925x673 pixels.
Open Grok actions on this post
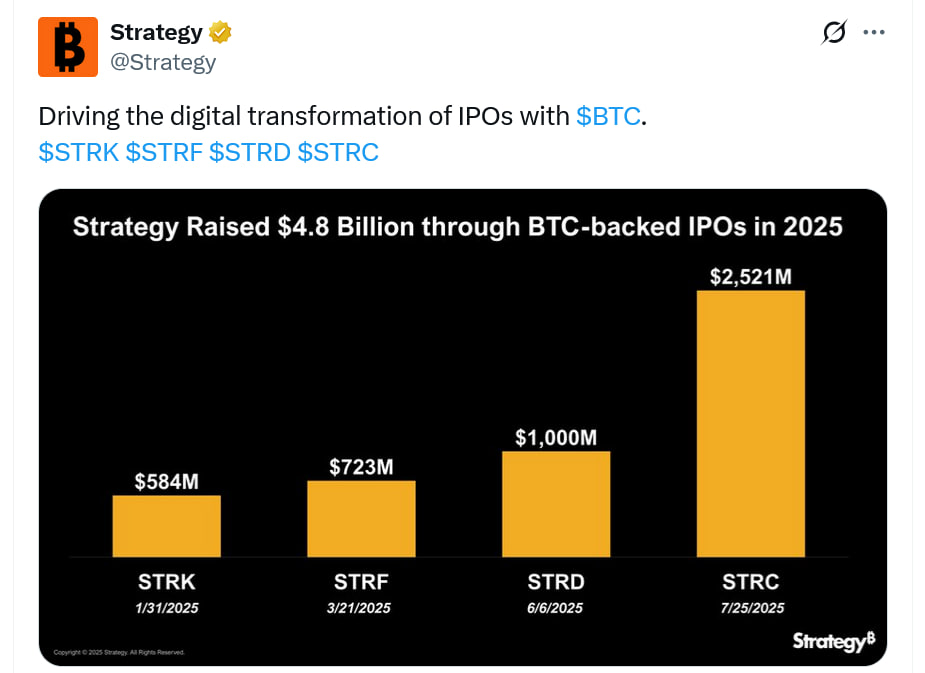(x=833, y=31)
